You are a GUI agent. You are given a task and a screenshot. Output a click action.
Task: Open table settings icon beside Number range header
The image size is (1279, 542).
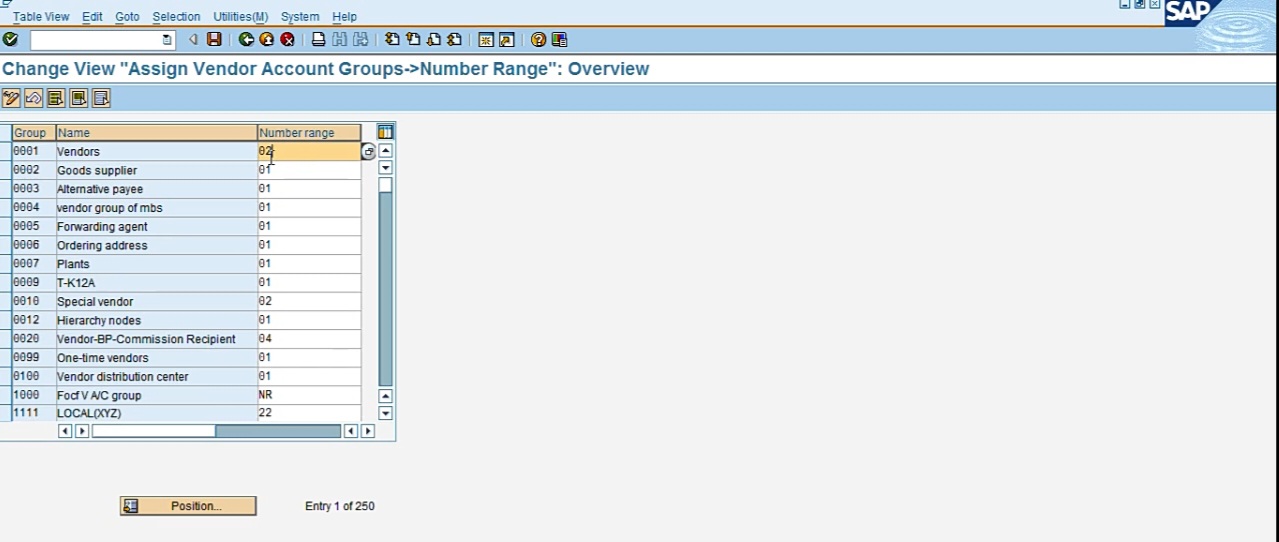click(x=385, y=132)
